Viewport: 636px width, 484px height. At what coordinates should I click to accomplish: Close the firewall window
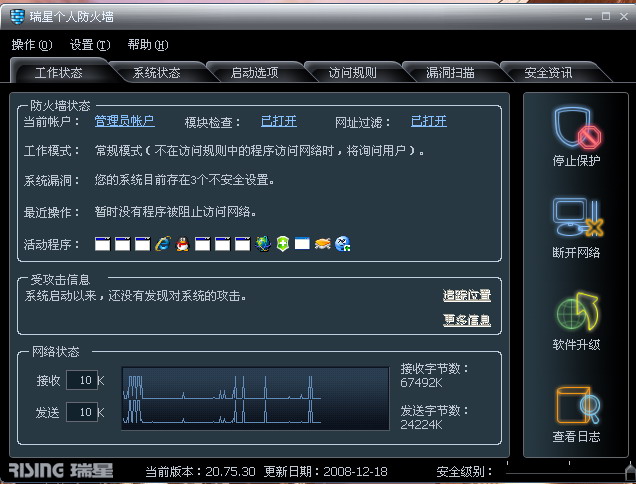tap(624, 16)
